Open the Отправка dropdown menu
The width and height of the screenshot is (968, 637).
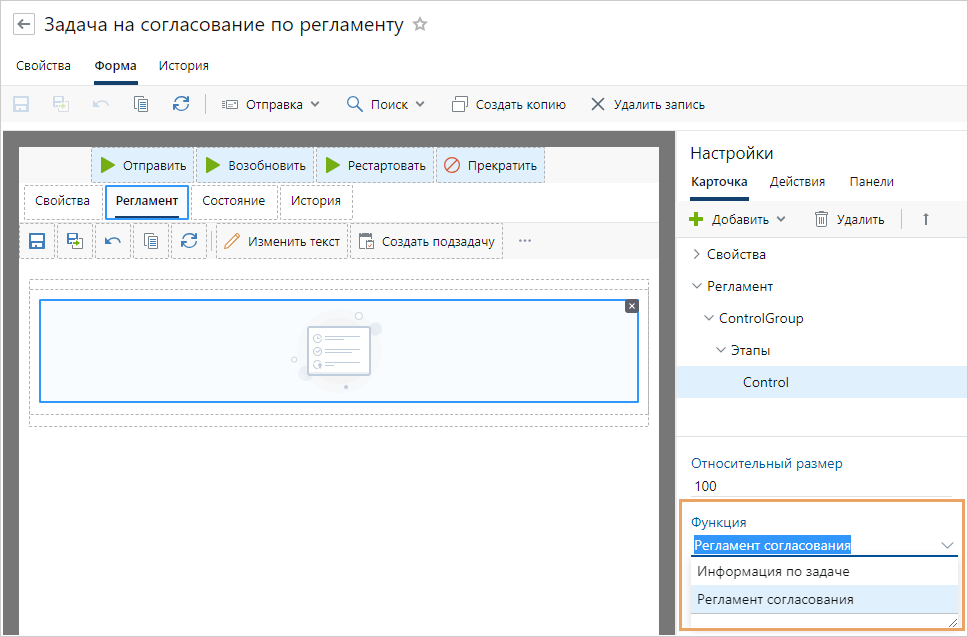tap(270, 104)
